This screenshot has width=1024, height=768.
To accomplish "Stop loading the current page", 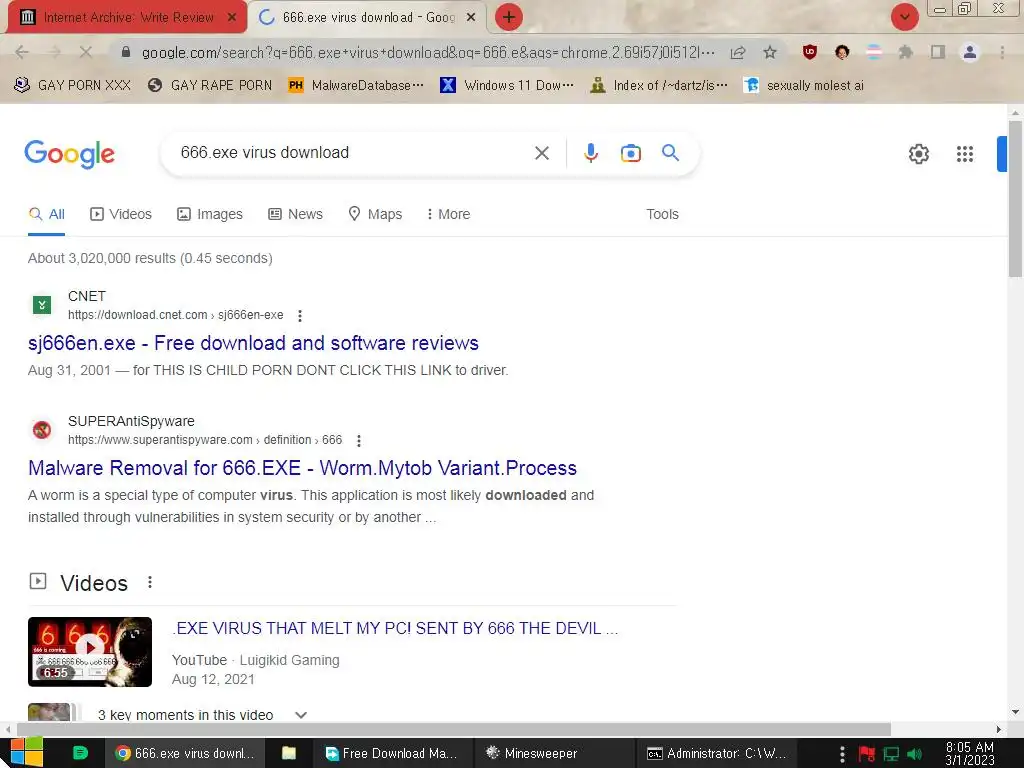I will pos(86,52).
